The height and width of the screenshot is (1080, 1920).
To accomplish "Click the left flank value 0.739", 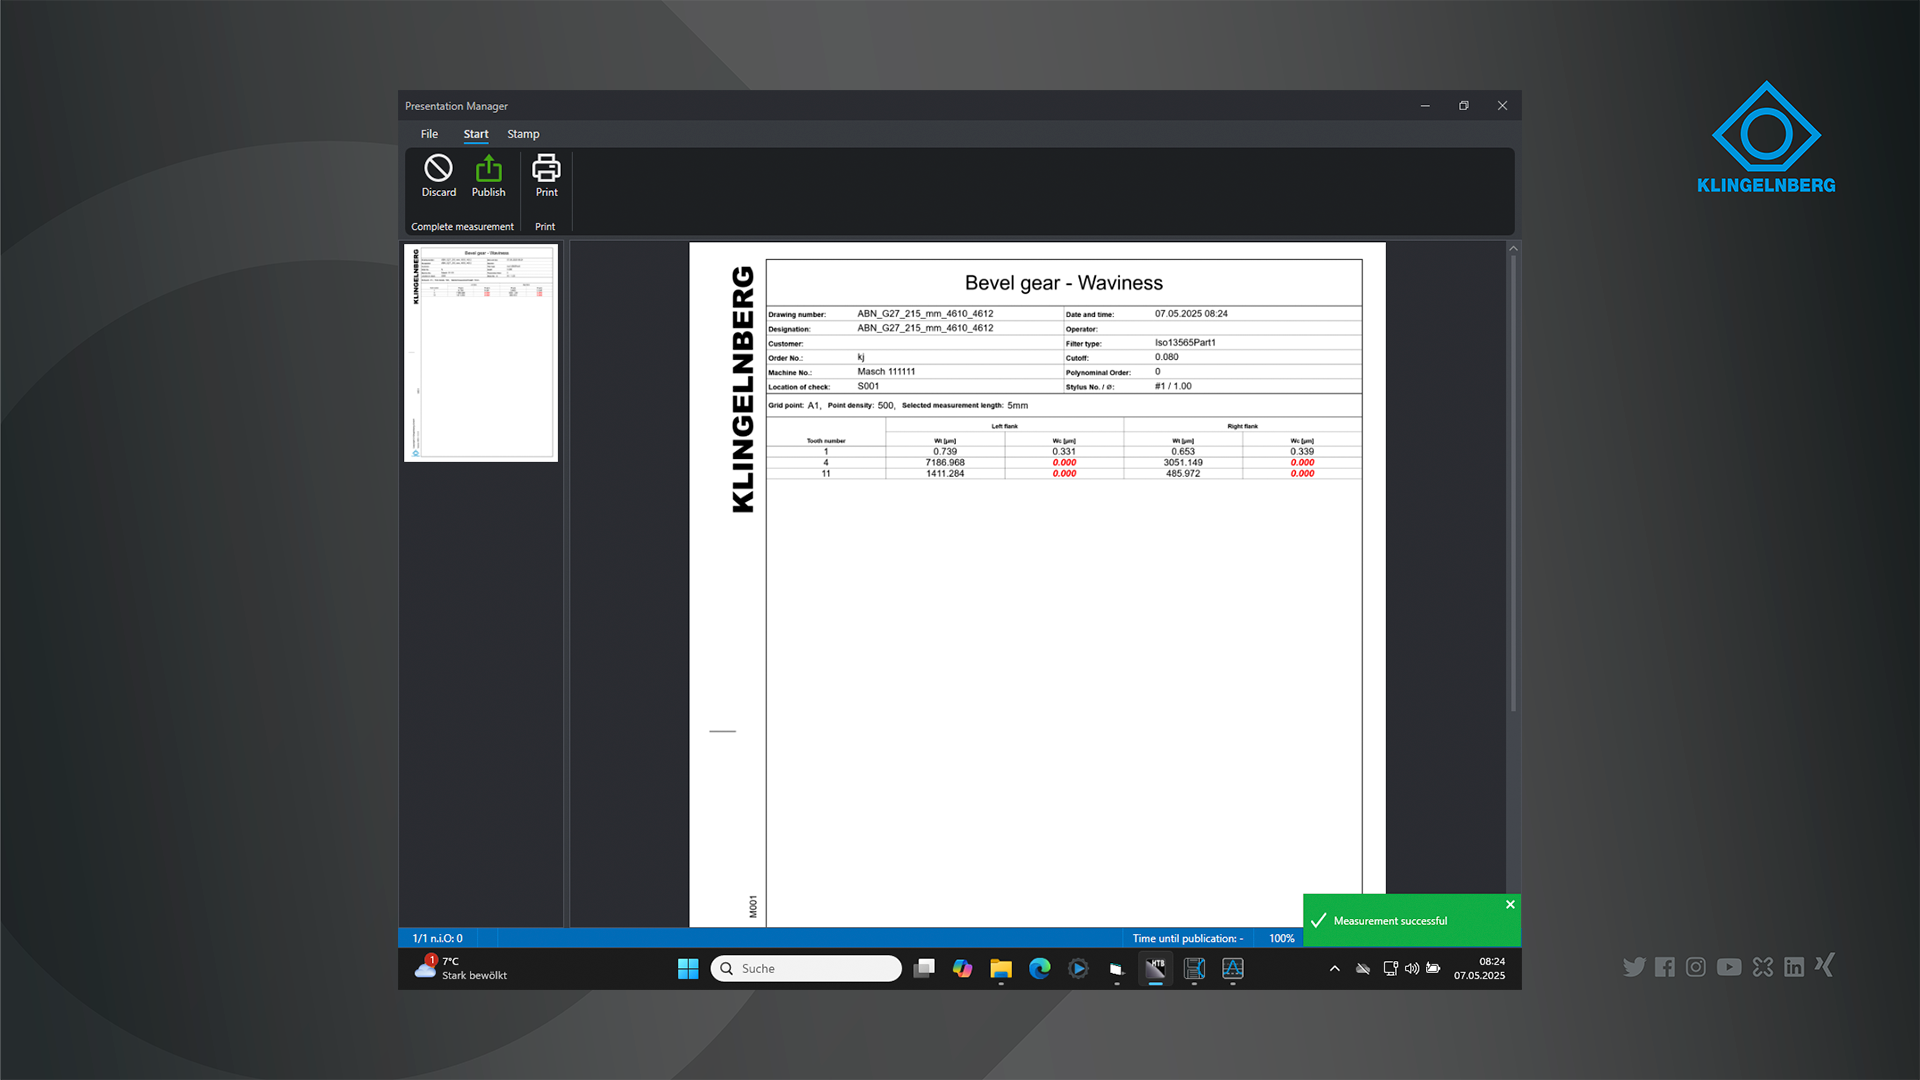I will pyautogui.click(x=945, y=452).
